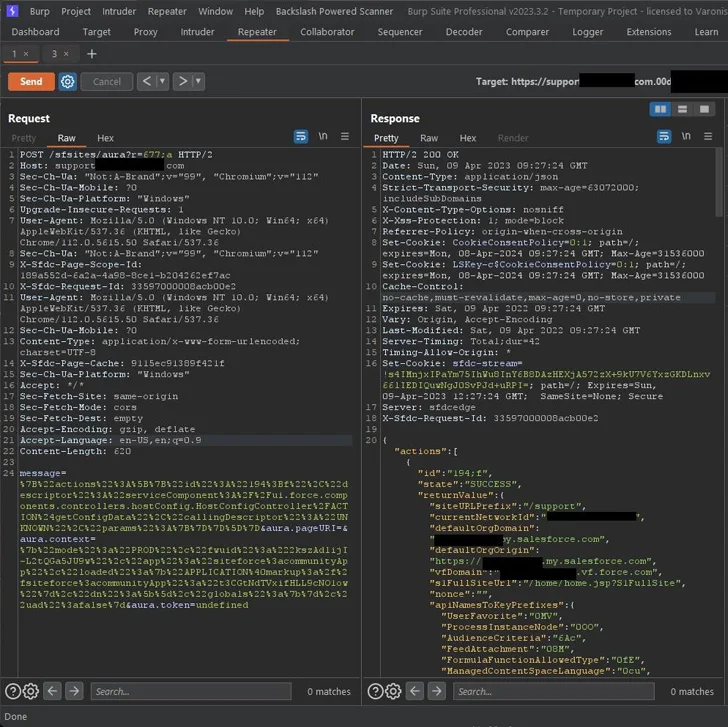Switch to the Decoder tab
728x727 pixels.
coord(464,32)
